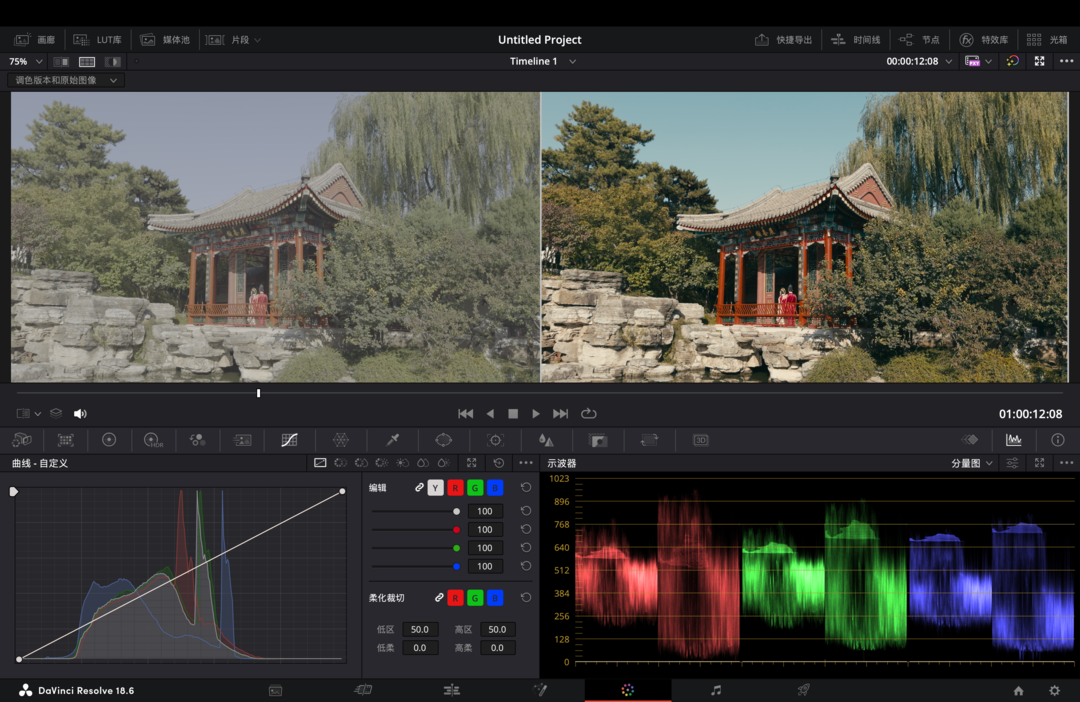
Task: Toggle the red channel in 编辑 row
Action: pos(455,488)
